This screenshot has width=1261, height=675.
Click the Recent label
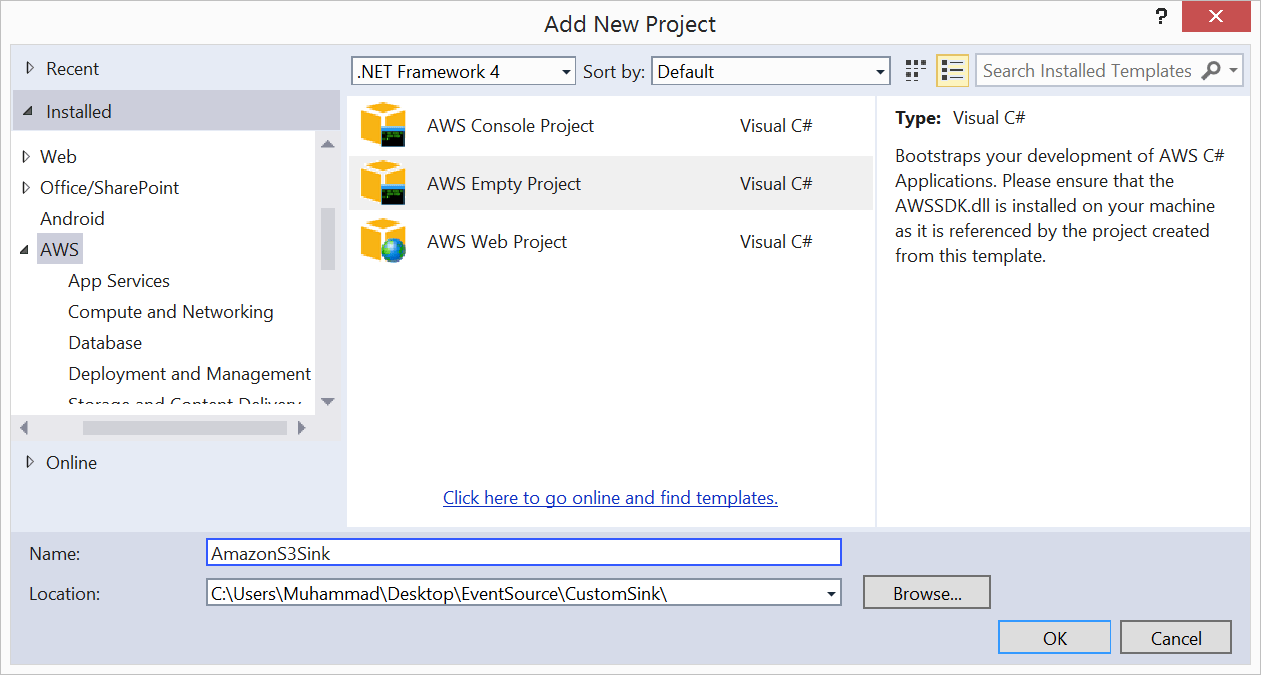pyautogui.click(x=72, y=69)
